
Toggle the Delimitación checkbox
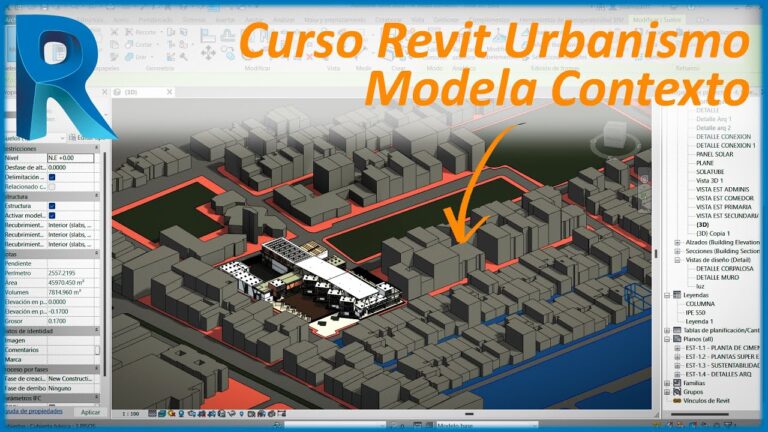point(52,177)
